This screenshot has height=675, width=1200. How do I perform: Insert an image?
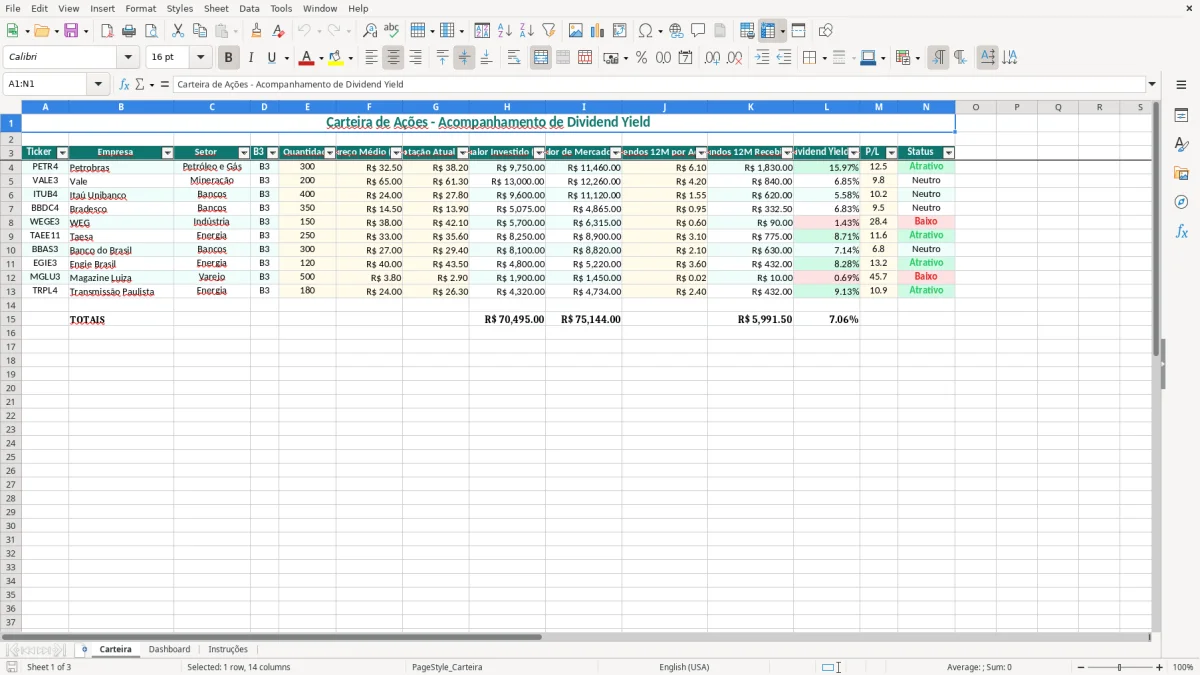tap(576, 31)
